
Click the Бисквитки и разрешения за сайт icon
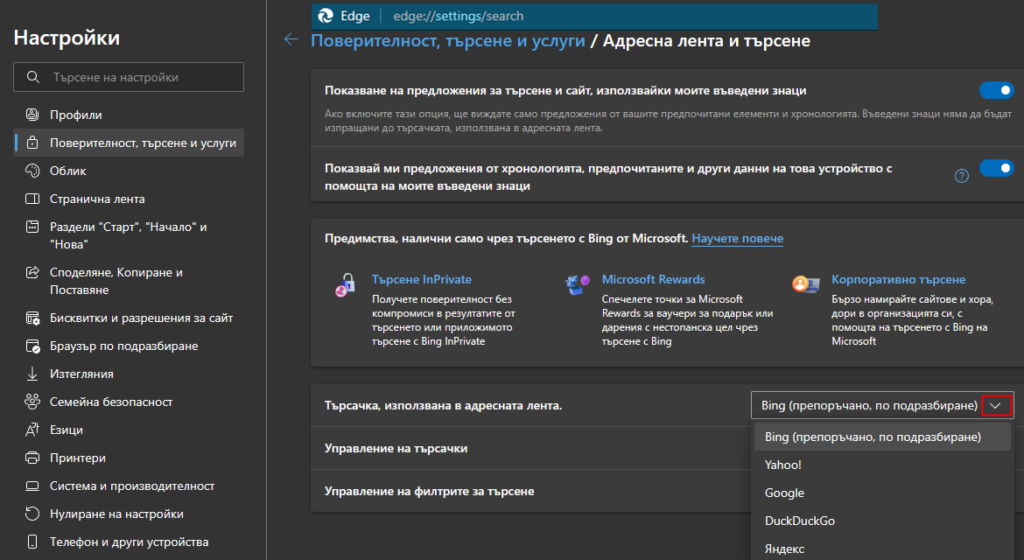coord(32,318)
